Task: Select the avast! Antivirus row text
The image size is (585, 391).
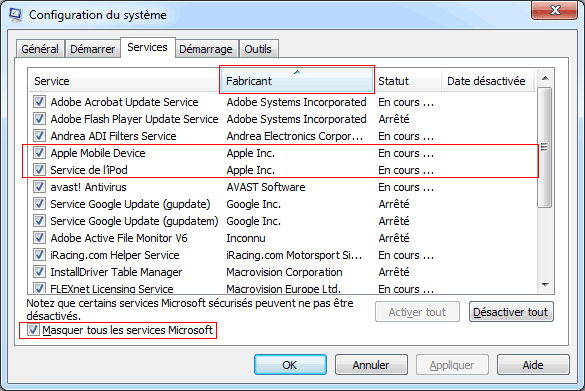Action: (x=88, y=187)
